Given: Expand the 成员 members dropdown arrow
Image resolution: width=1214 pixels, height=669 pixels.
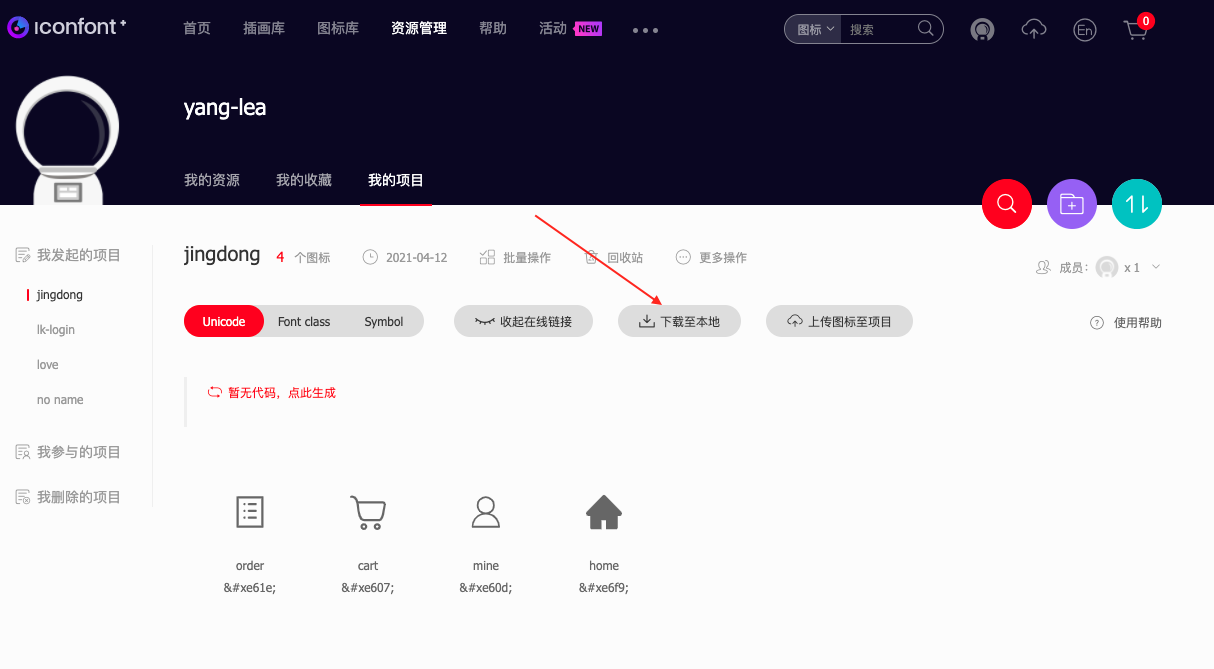Looking at the screenshot, I should [1156, 267].
